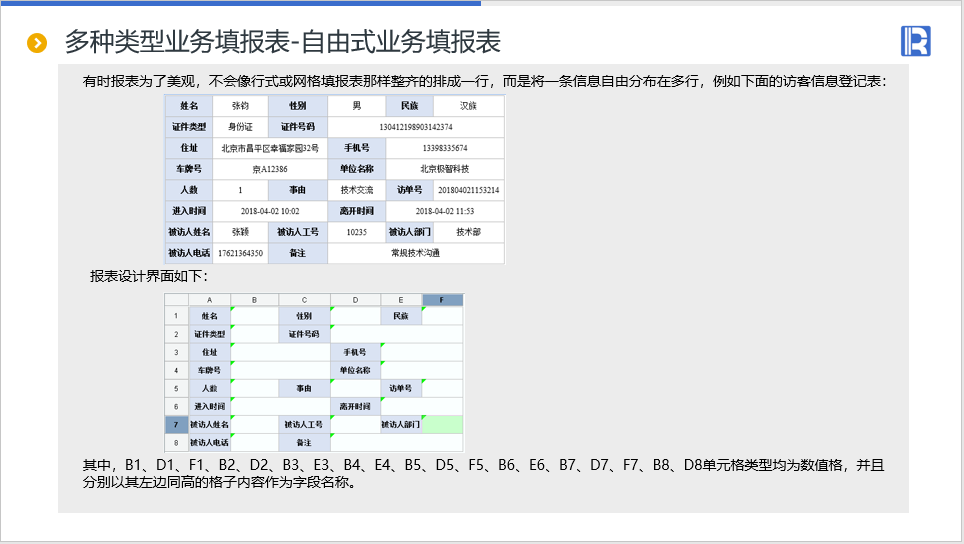The image size is (964, 544).
Task: Click the 单位名称 label in the design grid
Action: 355,370
